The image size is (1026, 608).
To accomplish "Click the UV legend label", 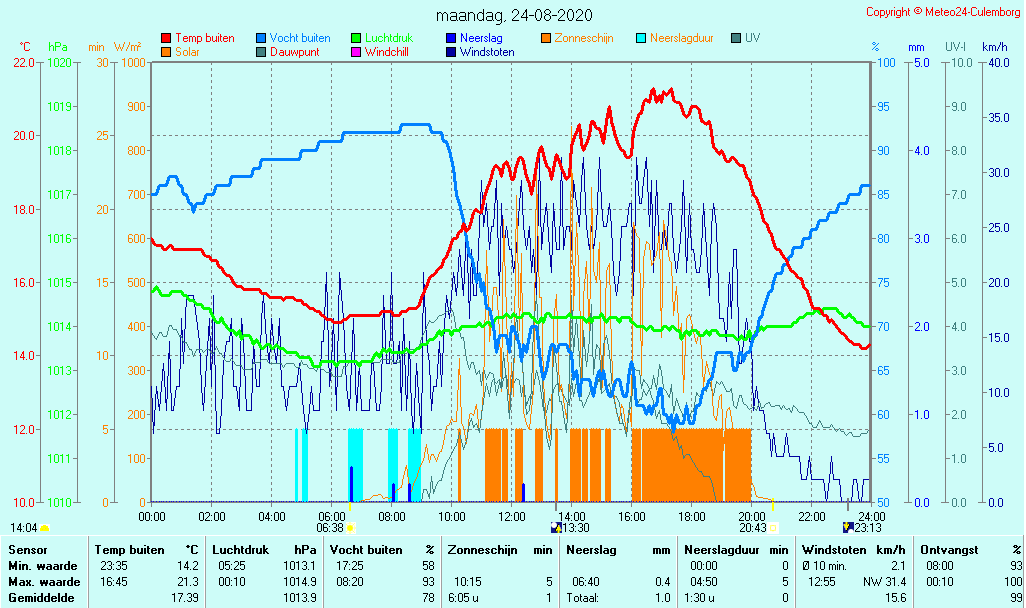I will click(752, 38).
